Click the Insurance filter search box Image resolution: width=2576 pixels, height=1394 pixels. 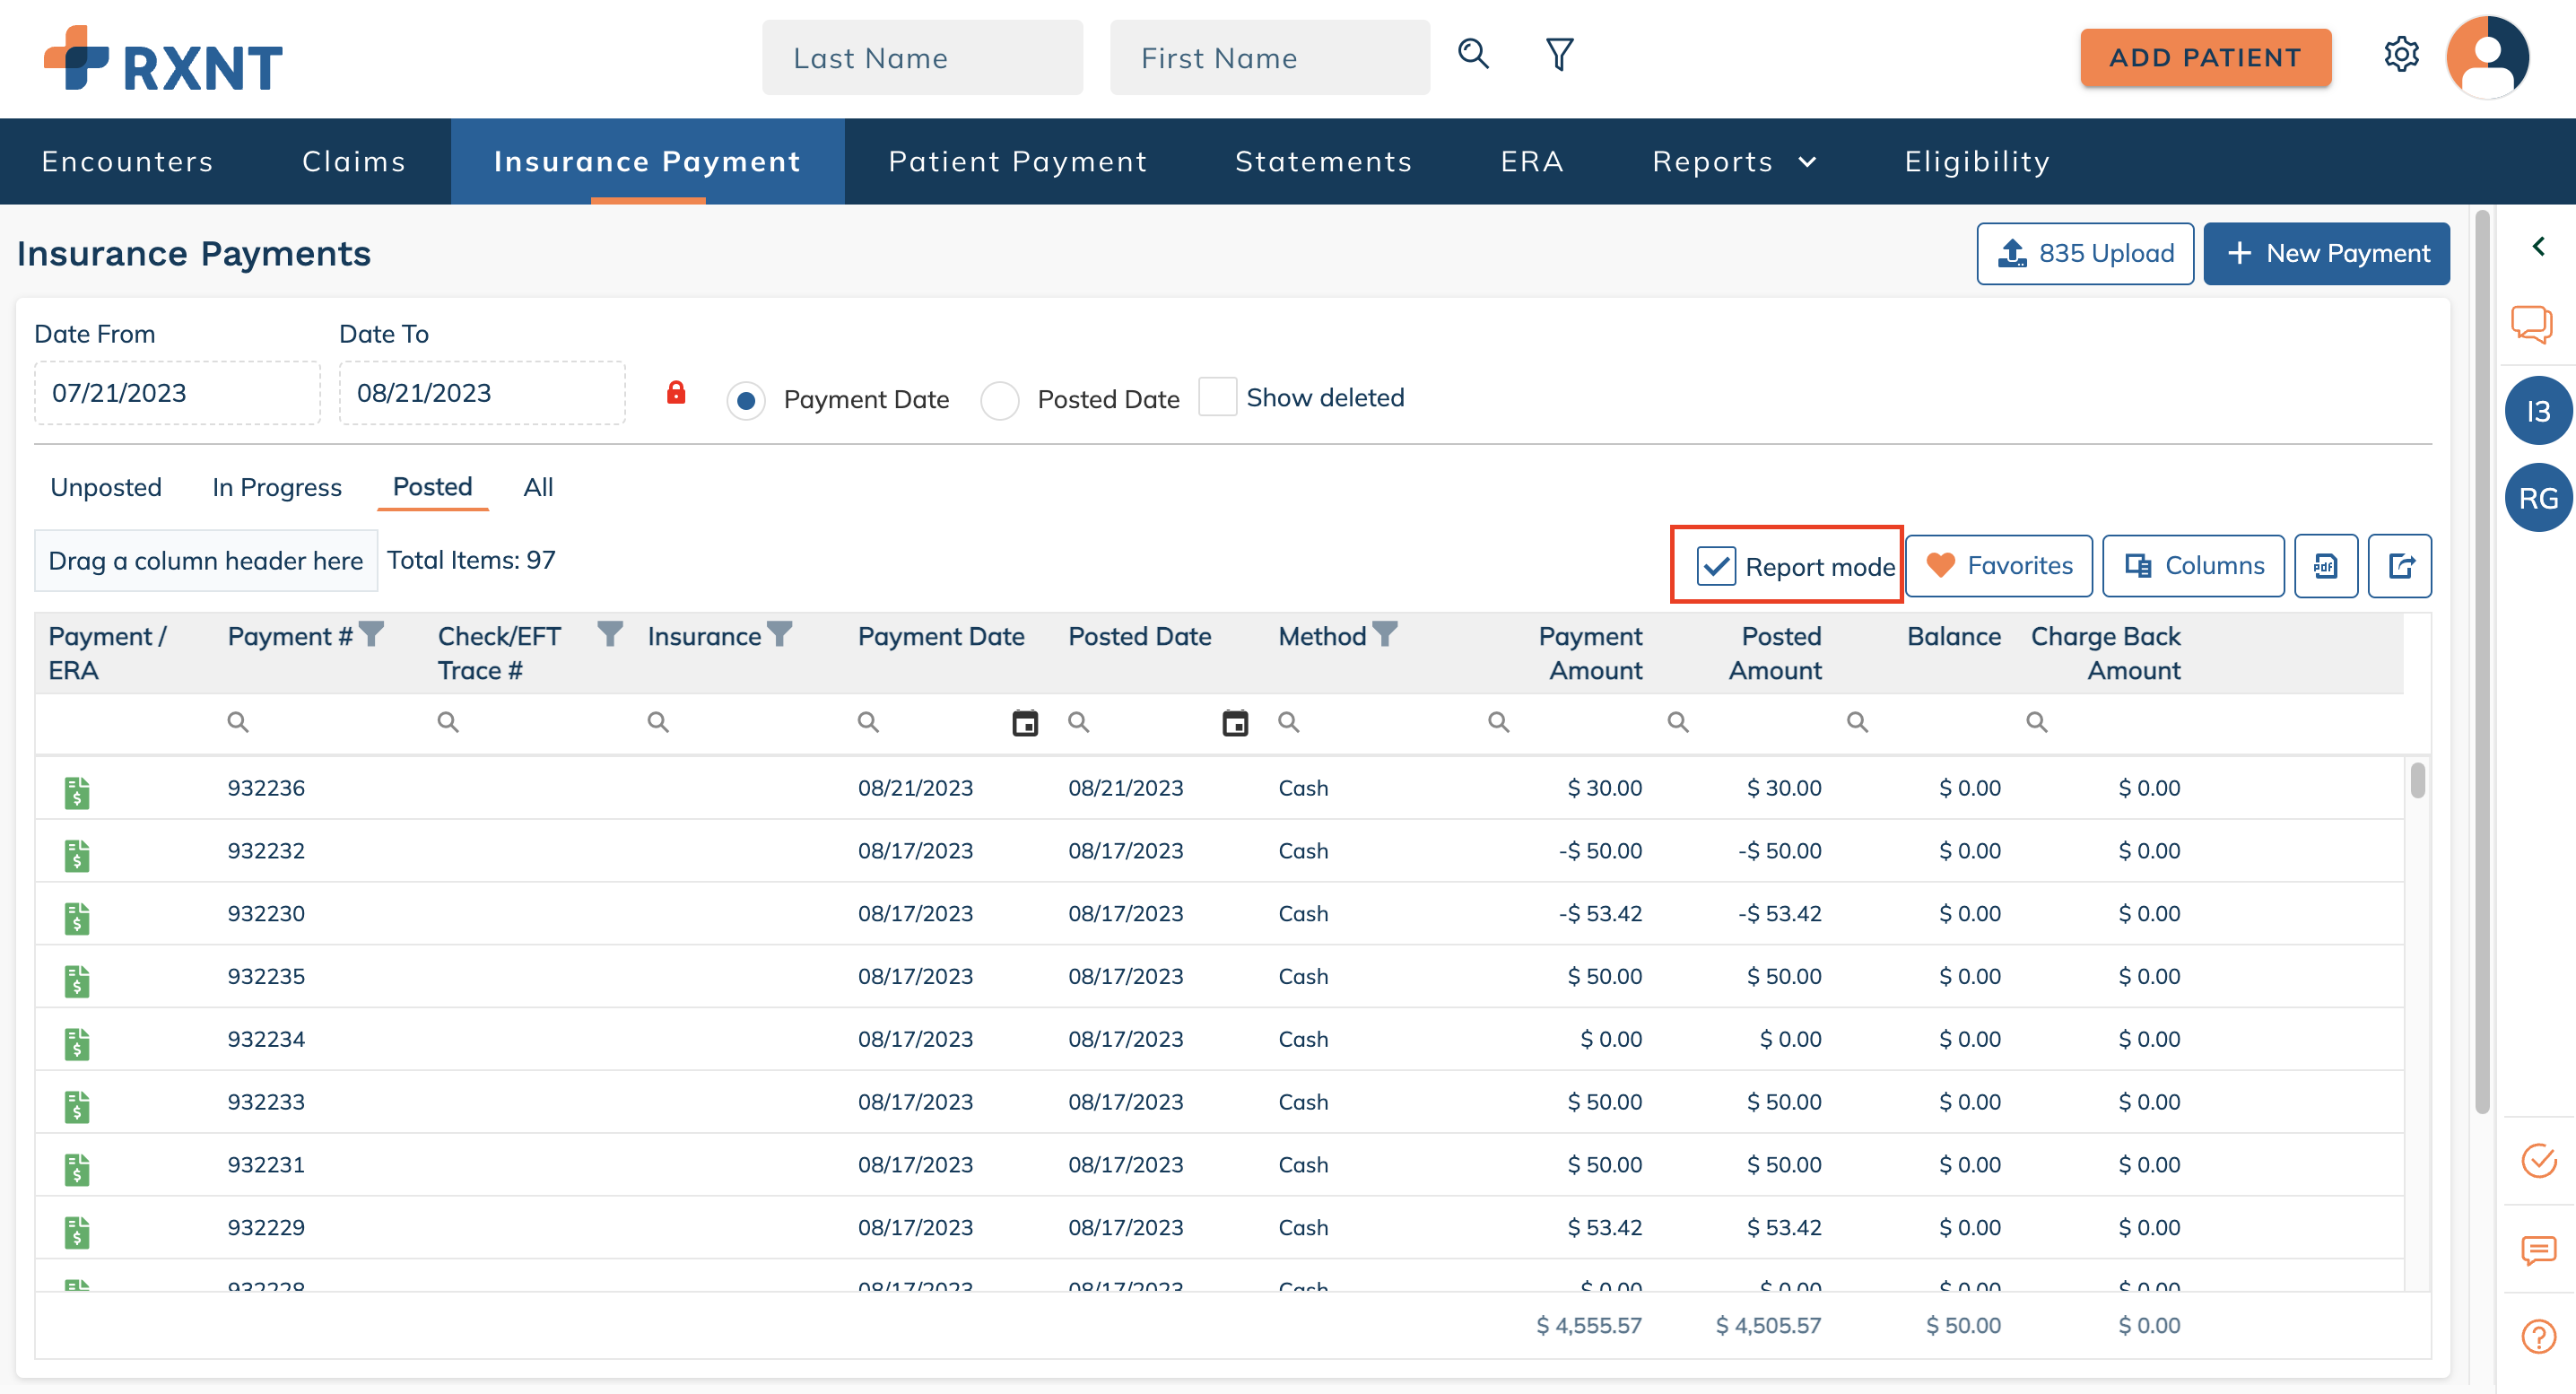tap(740, 722)
